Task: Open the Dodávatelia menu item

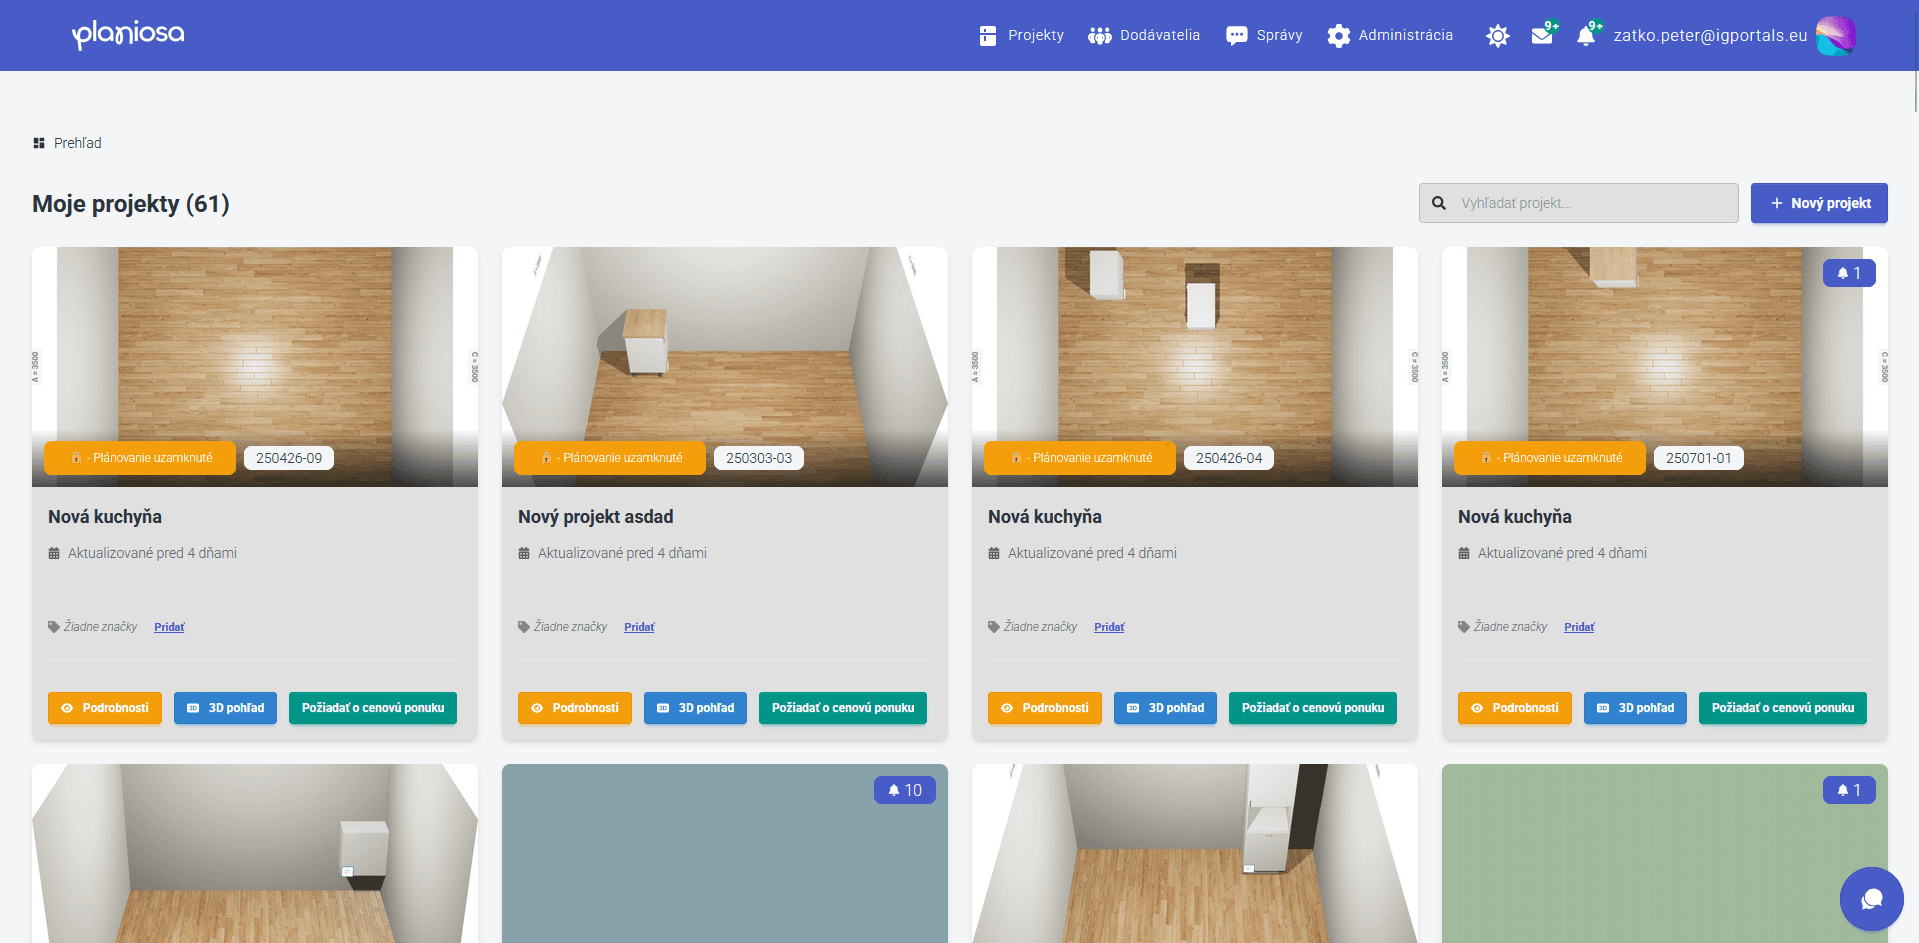Action: click(1144, 36)
